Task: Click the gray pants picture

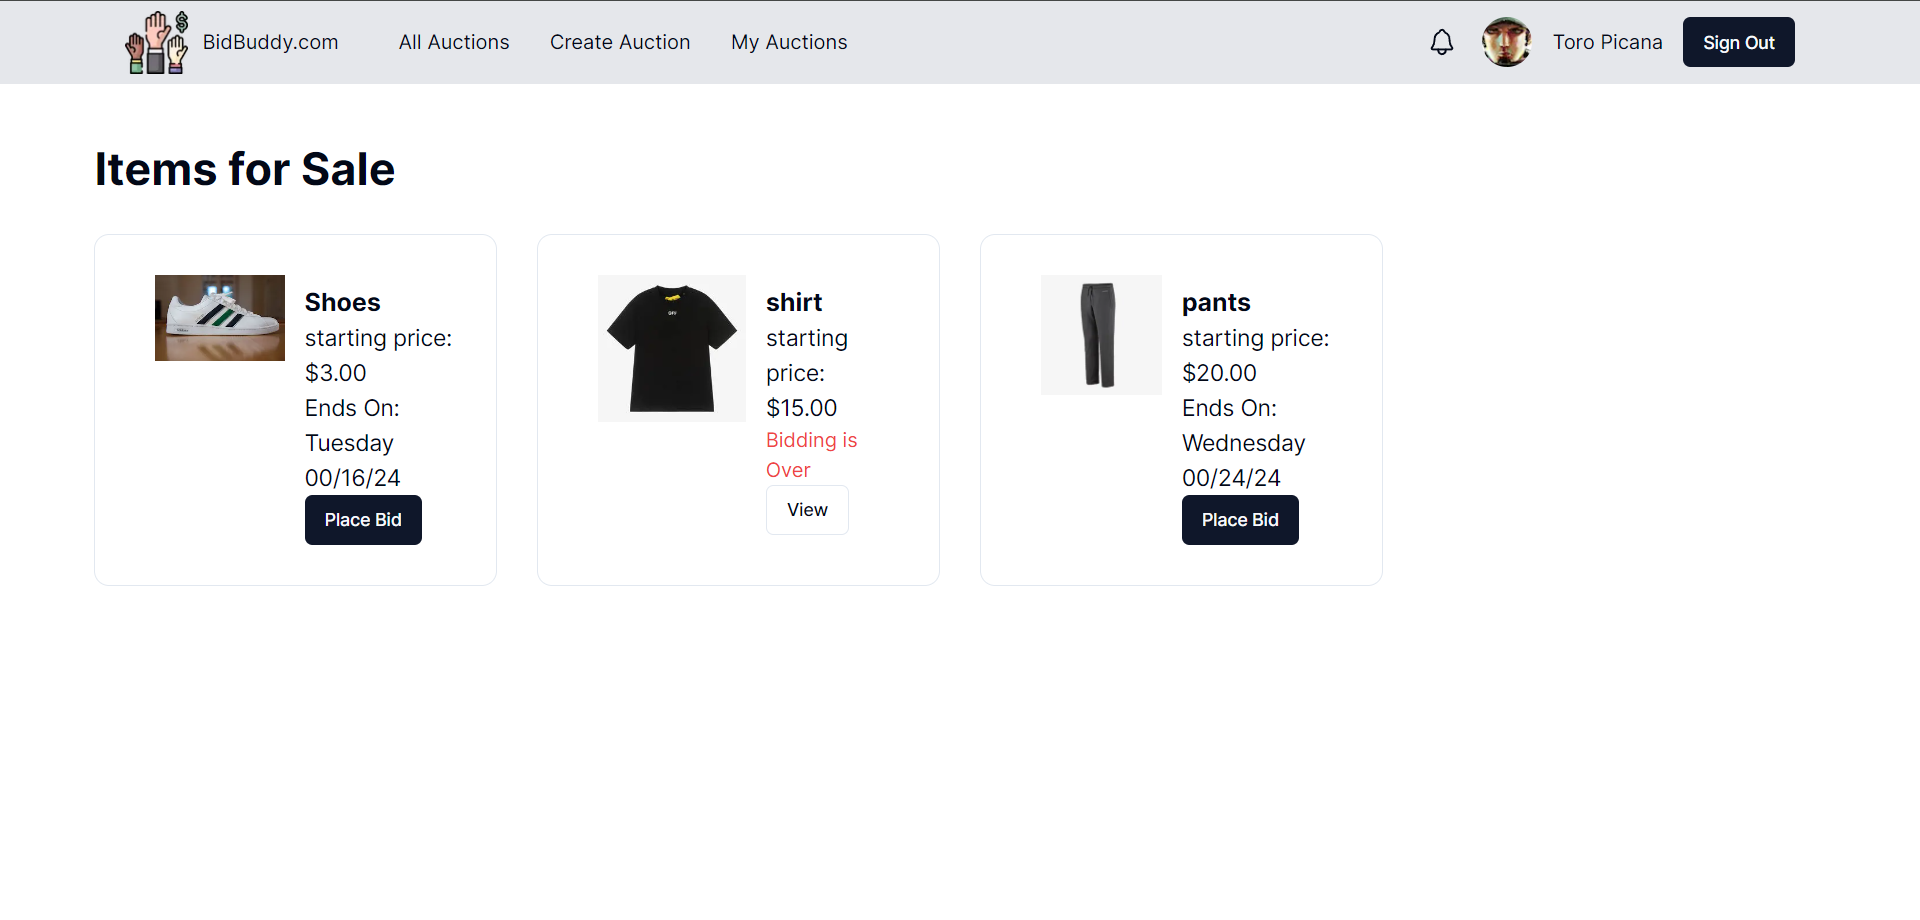Action: pos(1101,335)
